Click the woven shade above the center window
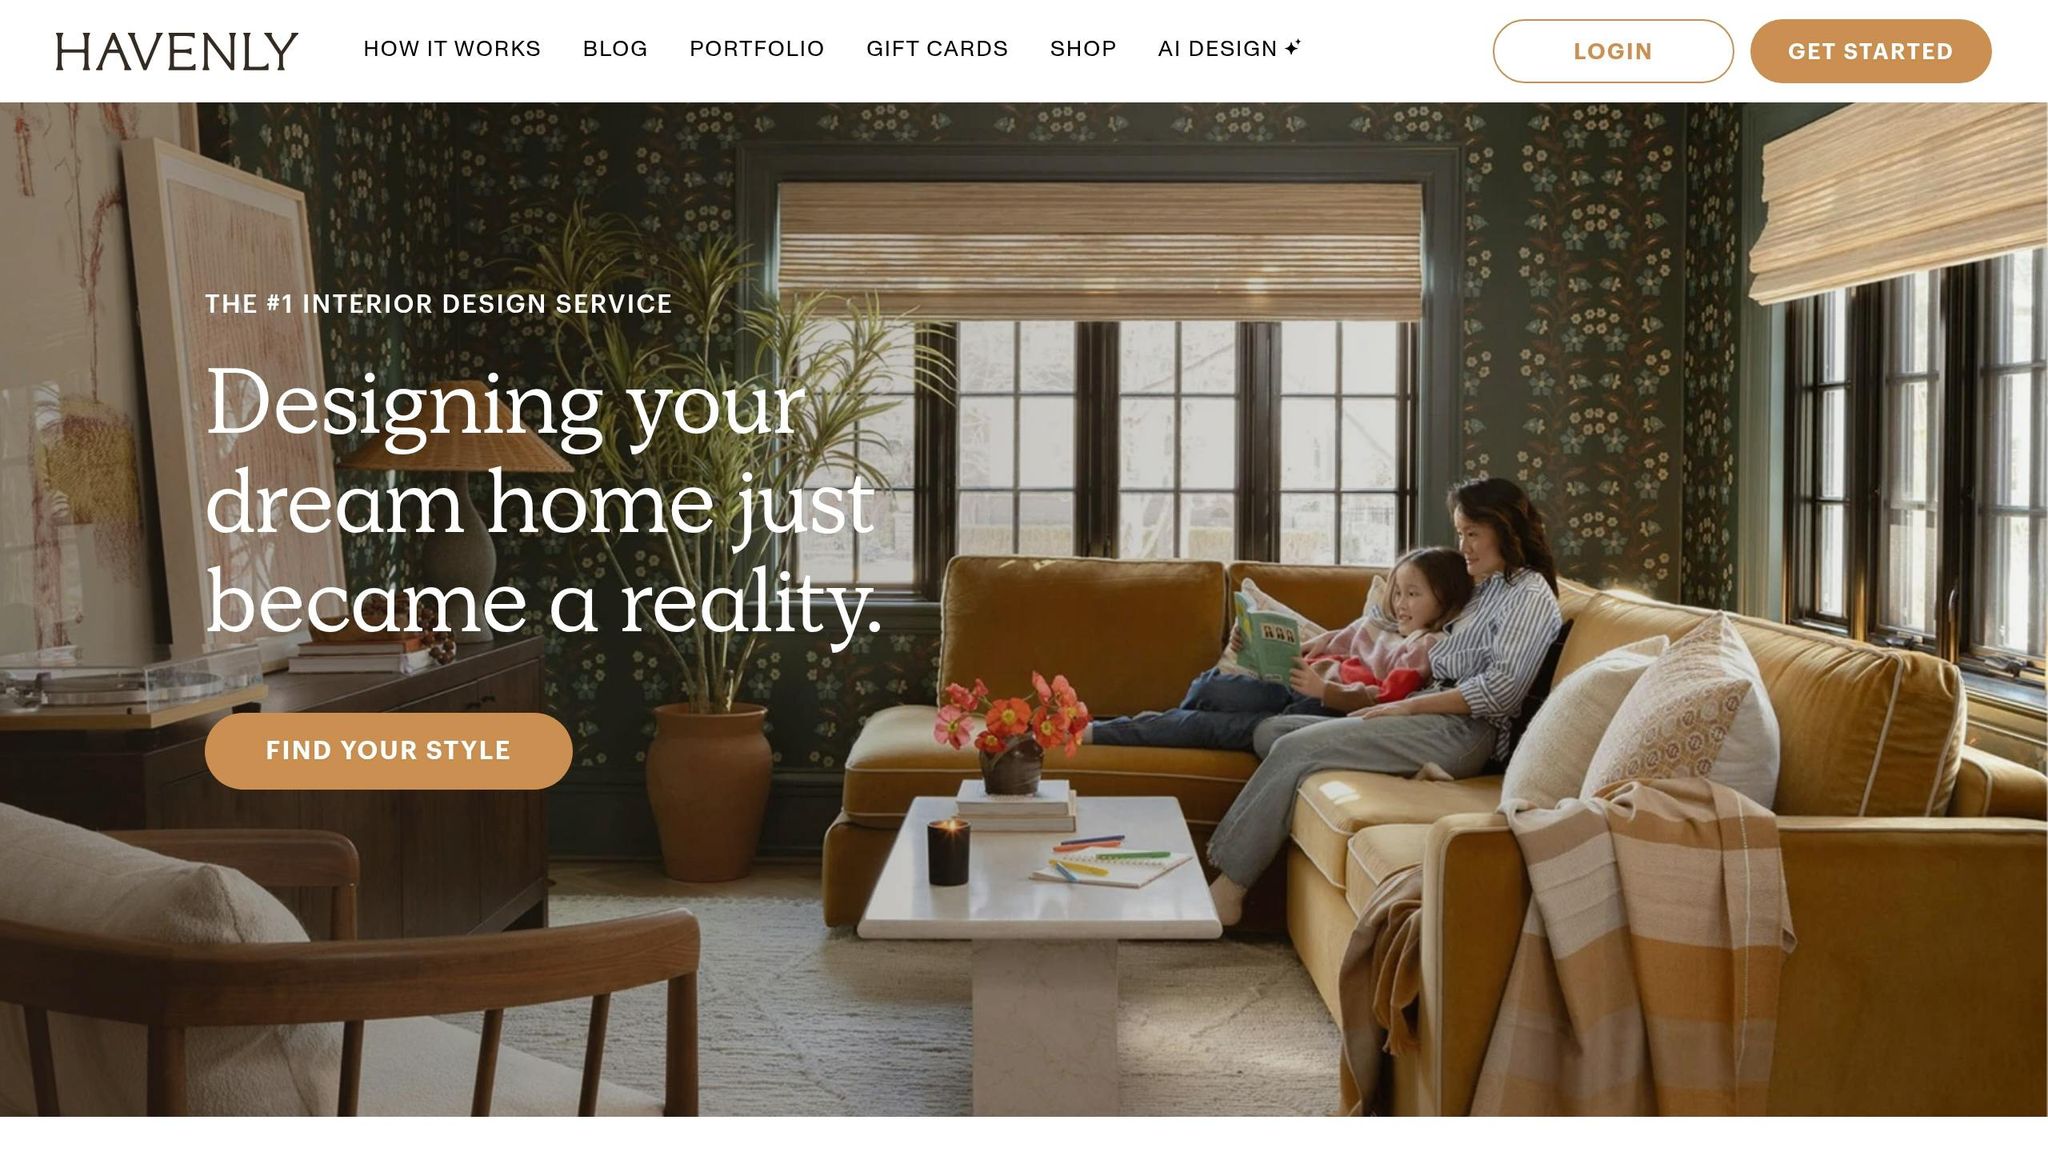Screen dimensions: 2048x1152 (x=1100, y=251)
